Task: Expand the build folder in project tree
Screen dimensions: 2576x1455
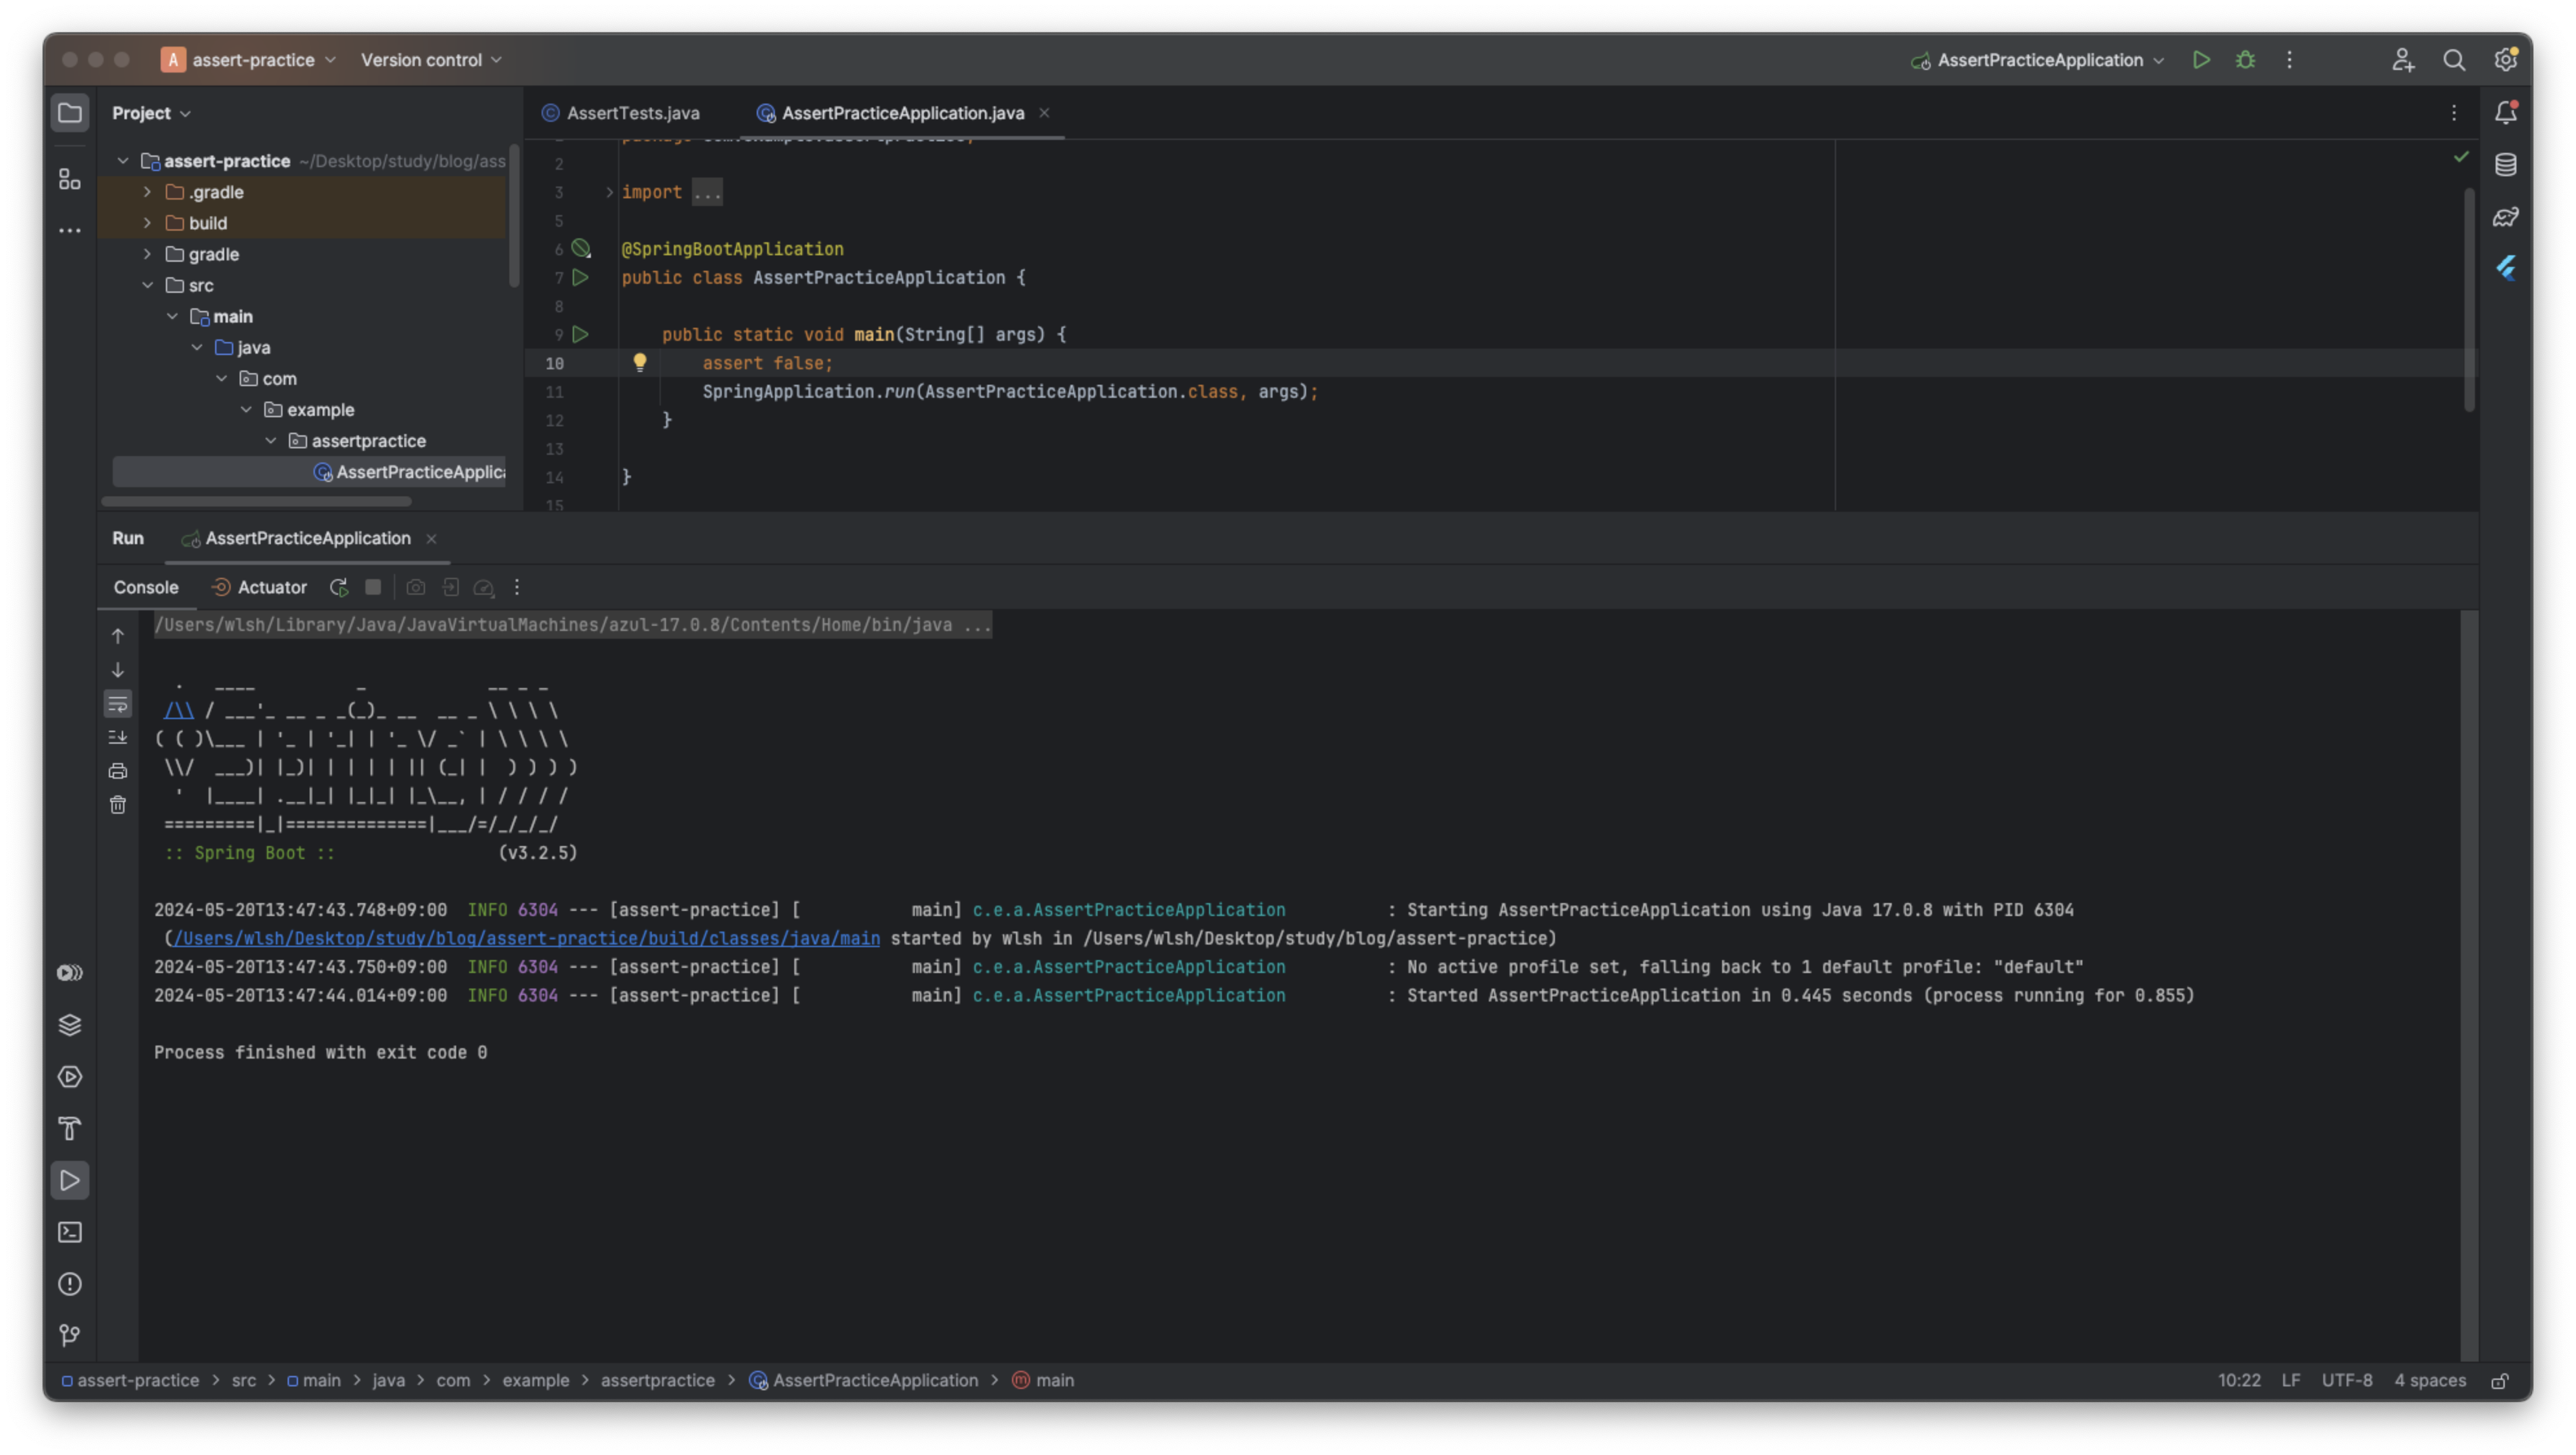Action: click(x=148, y=223)
